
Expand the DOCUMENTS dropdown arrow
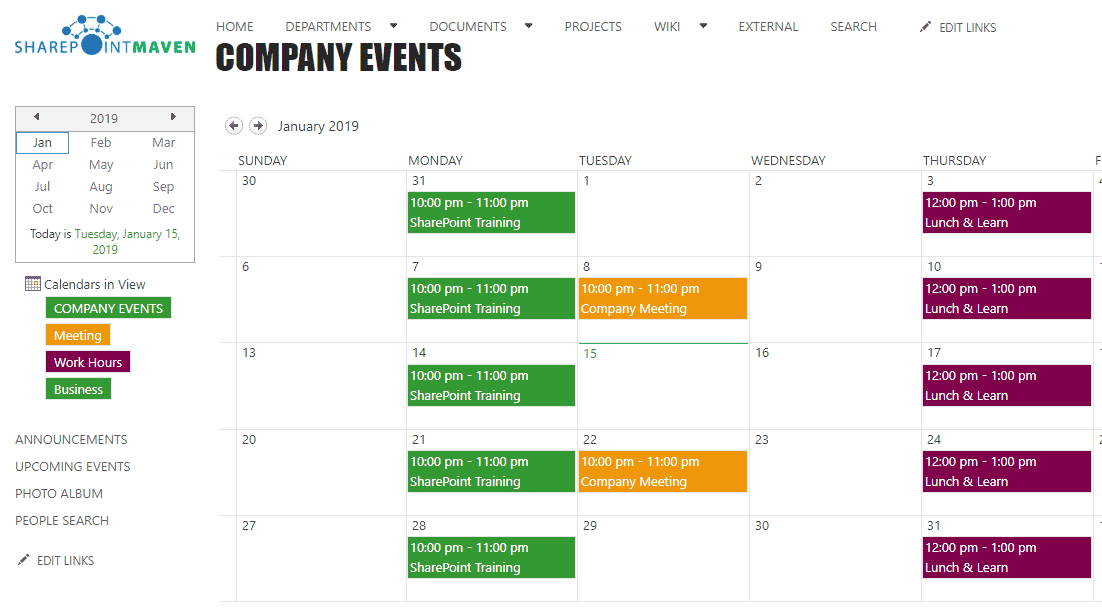[529, 26]
